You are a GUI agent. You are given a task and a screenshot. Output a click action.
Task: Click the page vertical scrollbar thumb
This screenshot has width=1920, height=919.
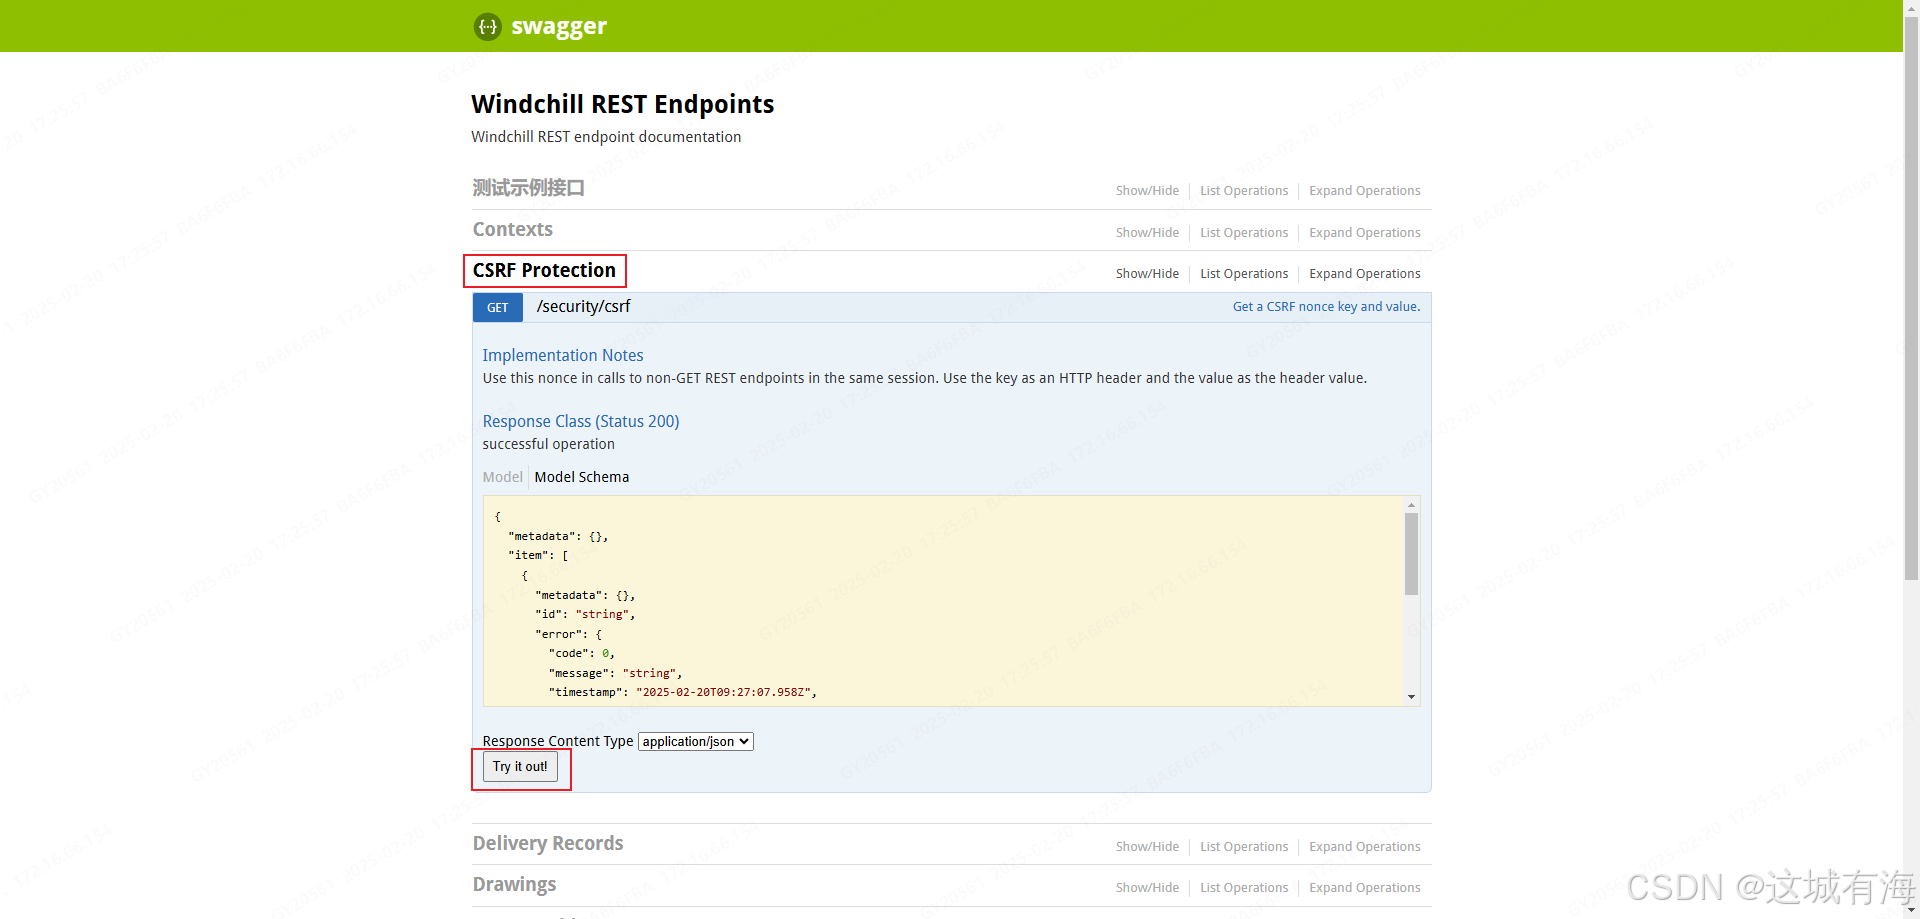(1911, 298)
